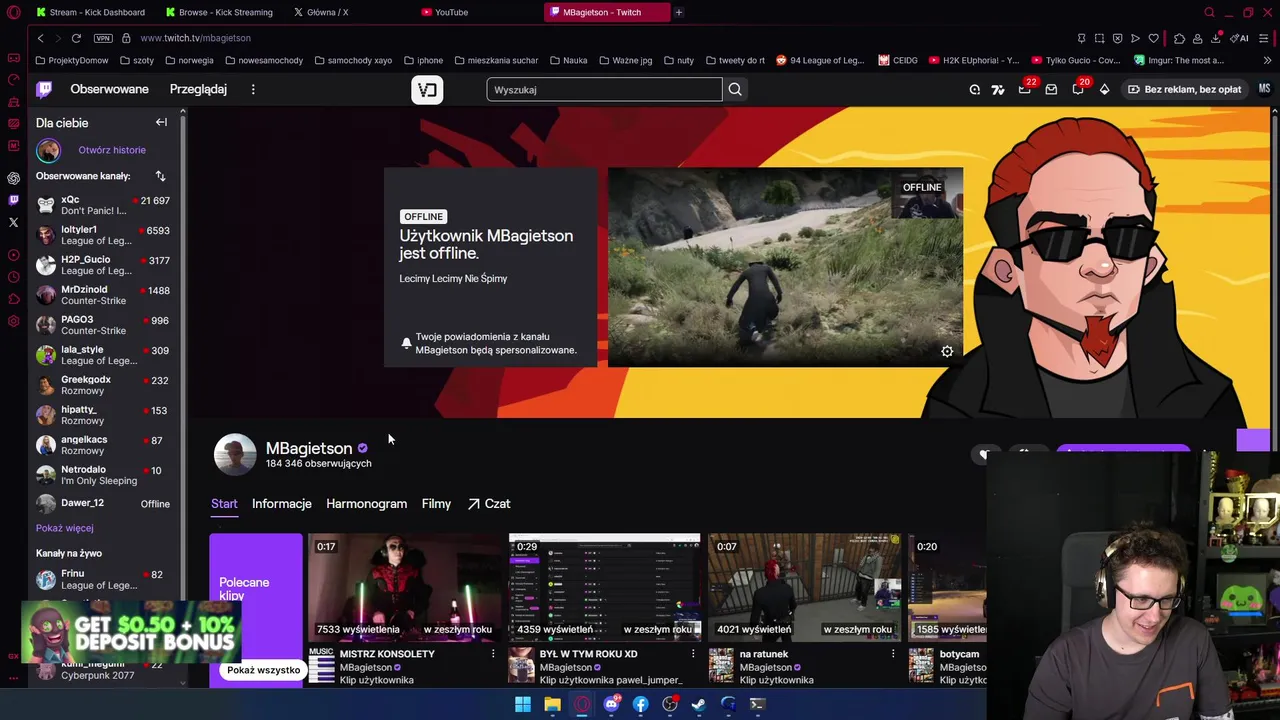Click the address bar URL

pyautogui.click(x=195, y=38)
